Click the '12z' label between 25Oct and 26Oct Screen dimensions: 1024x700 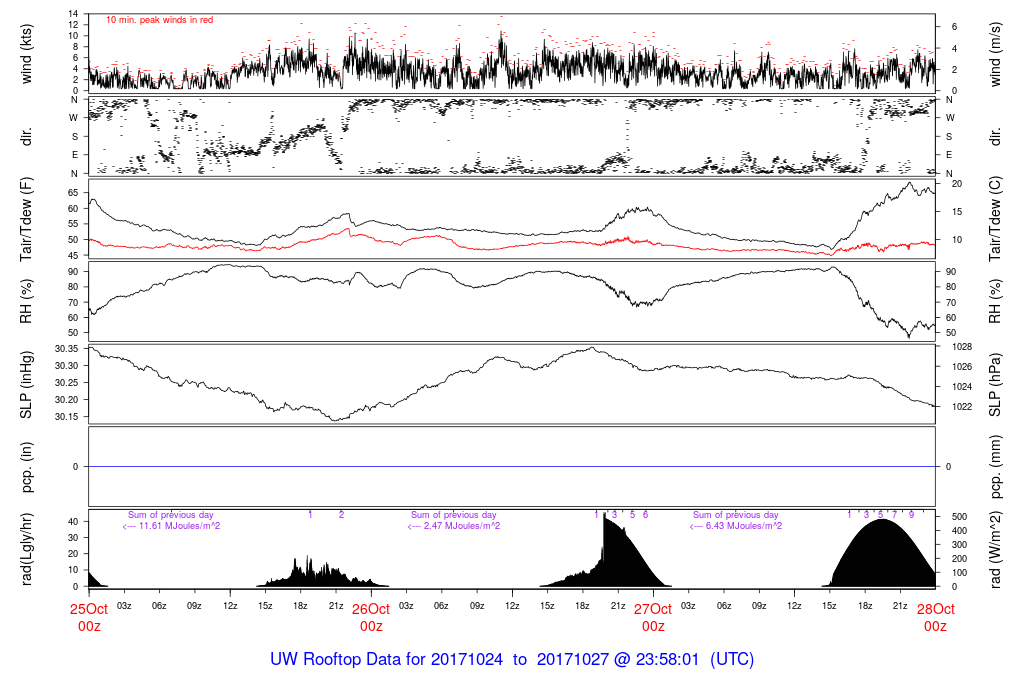click(230, 606)
